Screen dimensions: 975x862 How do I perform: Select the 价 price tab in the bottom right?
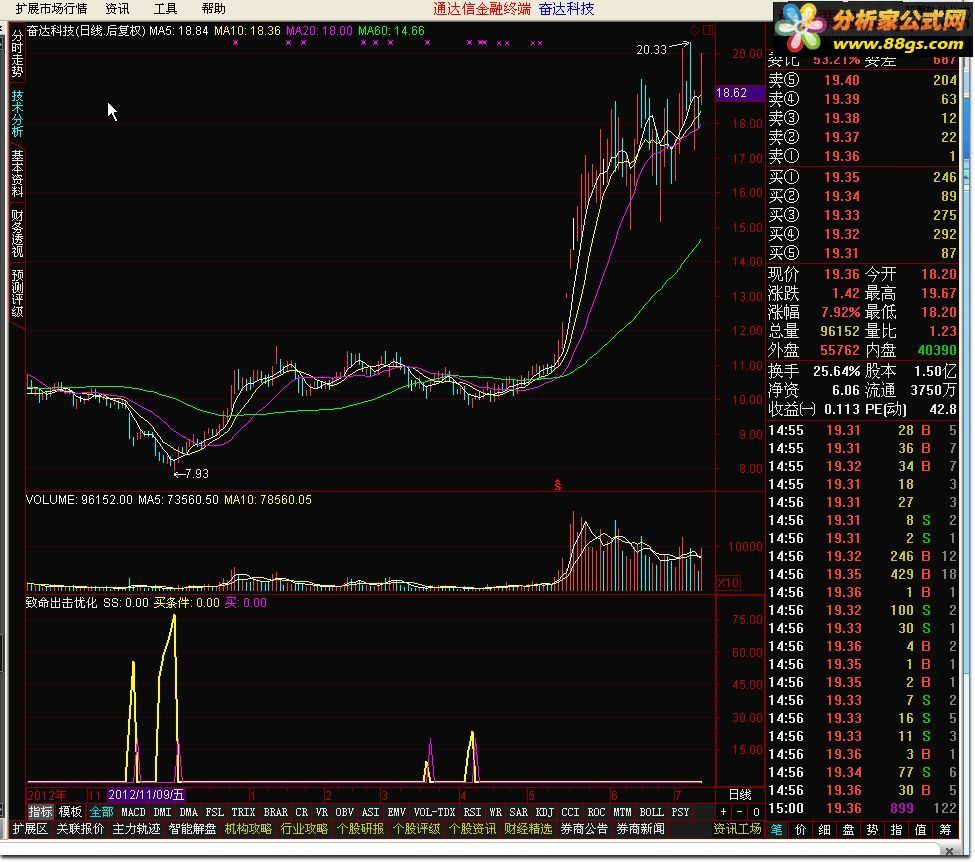(800, 829)
